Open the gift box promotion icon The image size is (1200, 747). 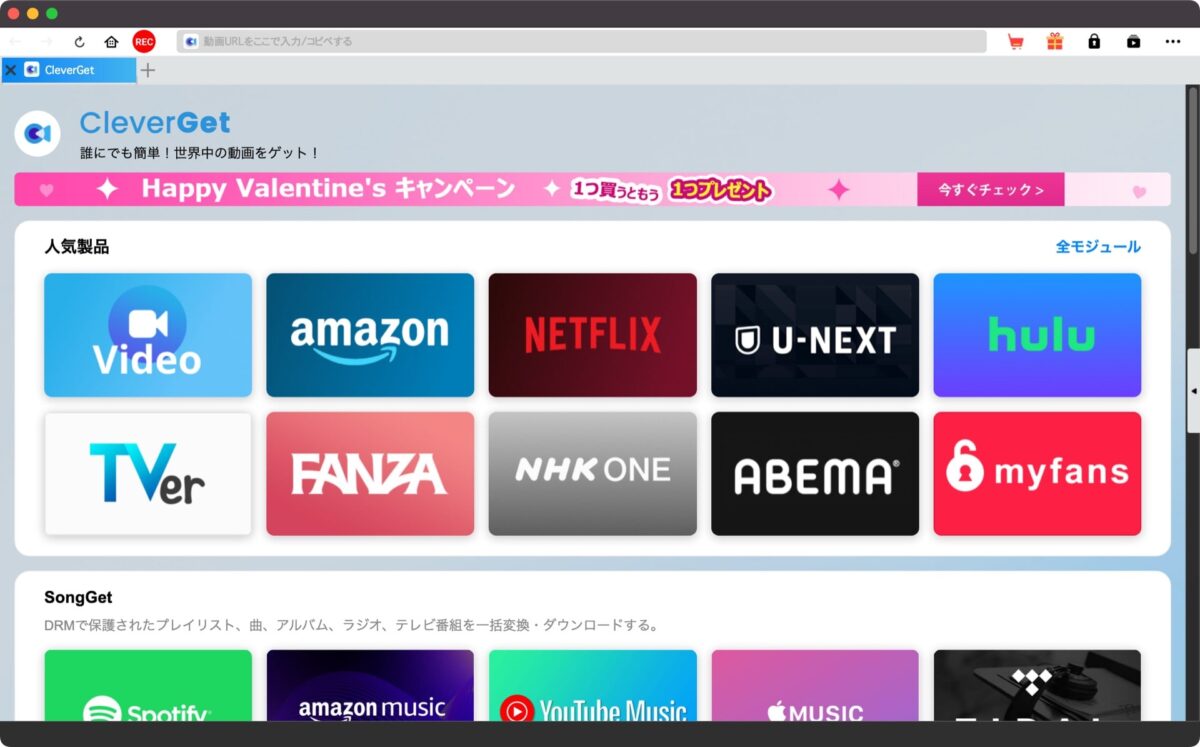coord(1054,42)
